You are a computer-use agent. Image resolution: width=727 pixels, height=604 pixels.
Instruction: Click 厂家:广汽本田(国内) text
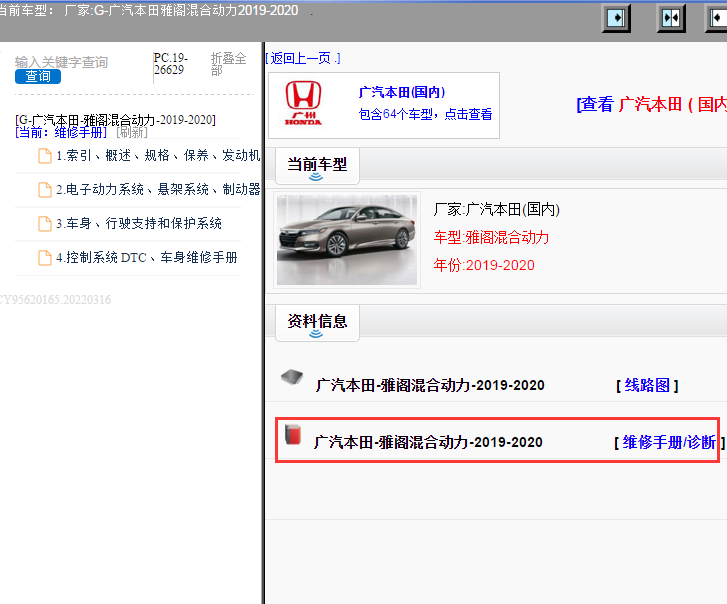pos(497,210)
